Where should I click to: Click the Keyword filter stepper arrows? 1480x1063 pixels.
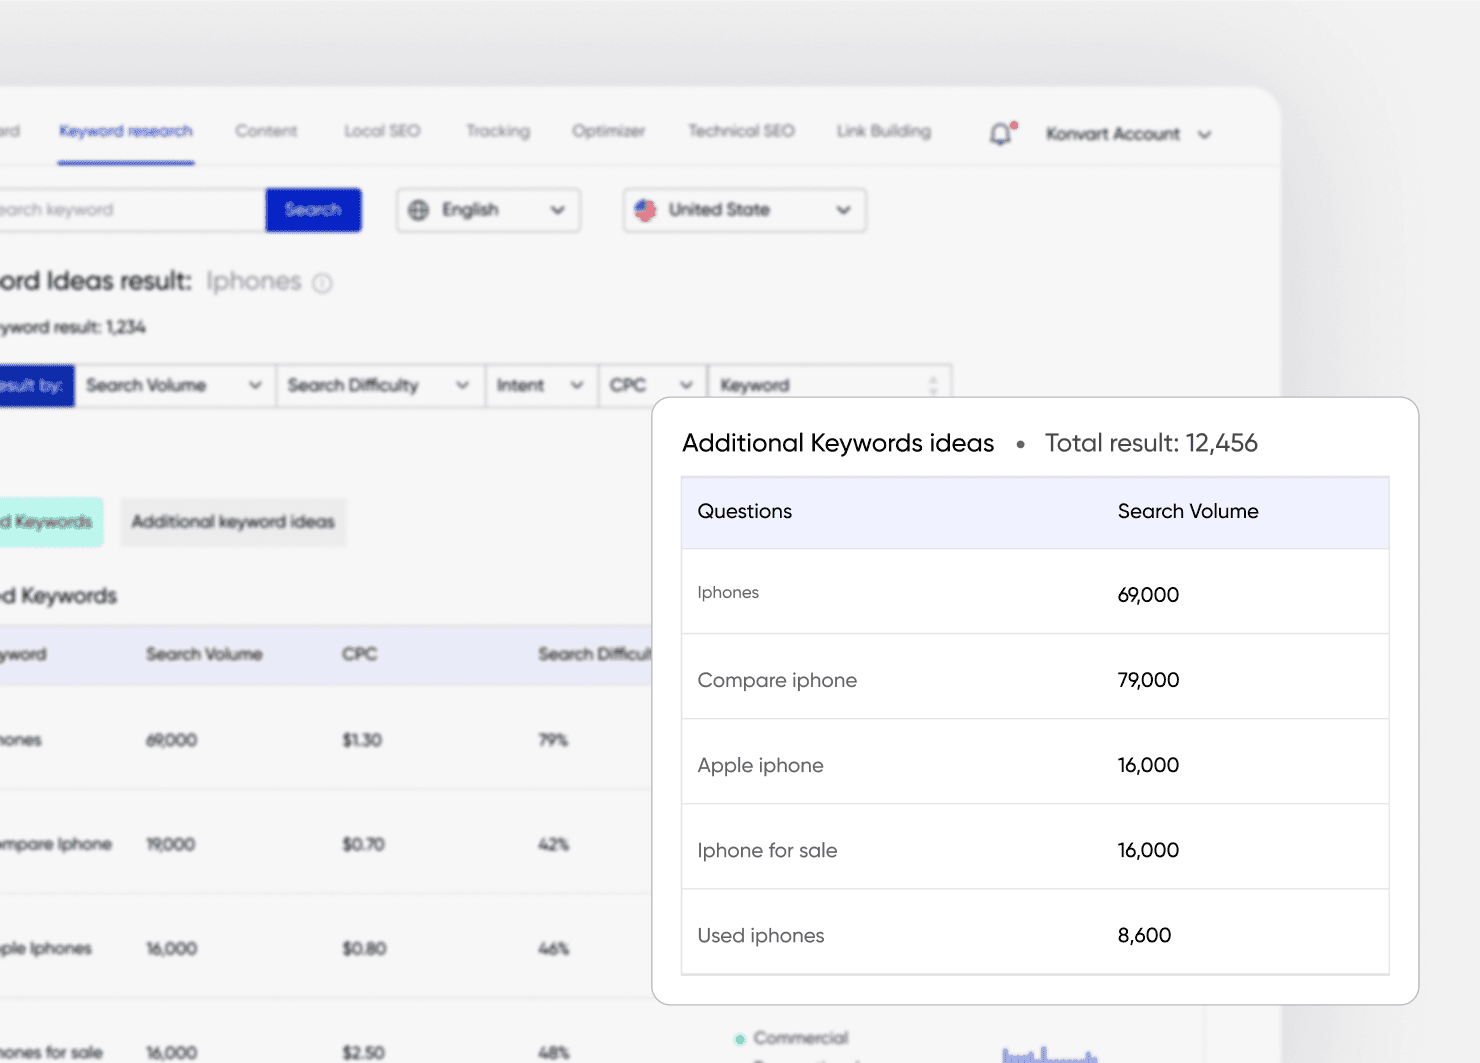point(932,385)
